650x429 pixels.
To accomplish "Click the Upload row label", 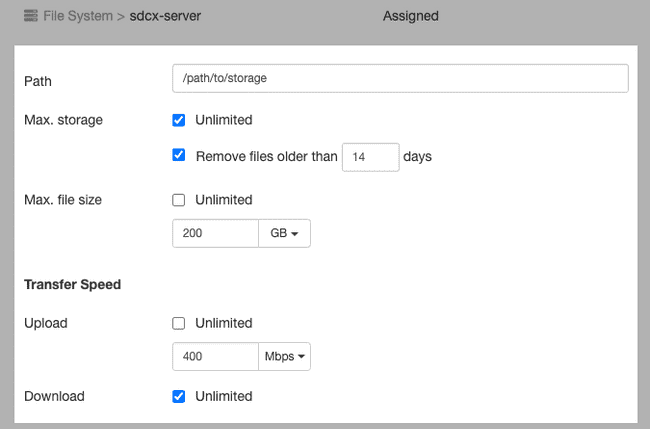I will coord(45,323).
